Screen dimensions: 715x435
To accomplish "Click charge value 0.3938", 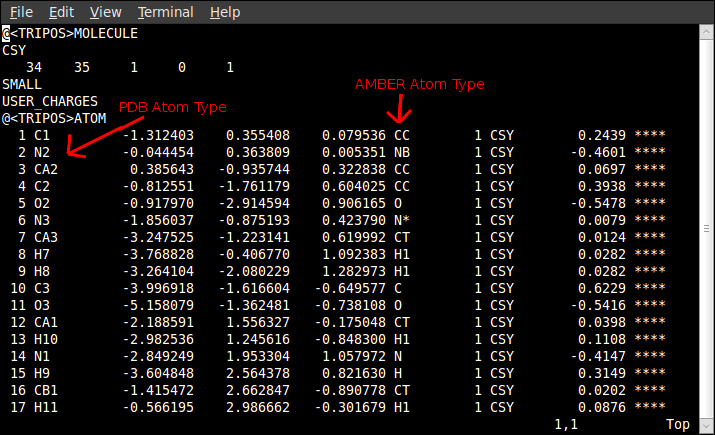I will [x=602, y=186].
